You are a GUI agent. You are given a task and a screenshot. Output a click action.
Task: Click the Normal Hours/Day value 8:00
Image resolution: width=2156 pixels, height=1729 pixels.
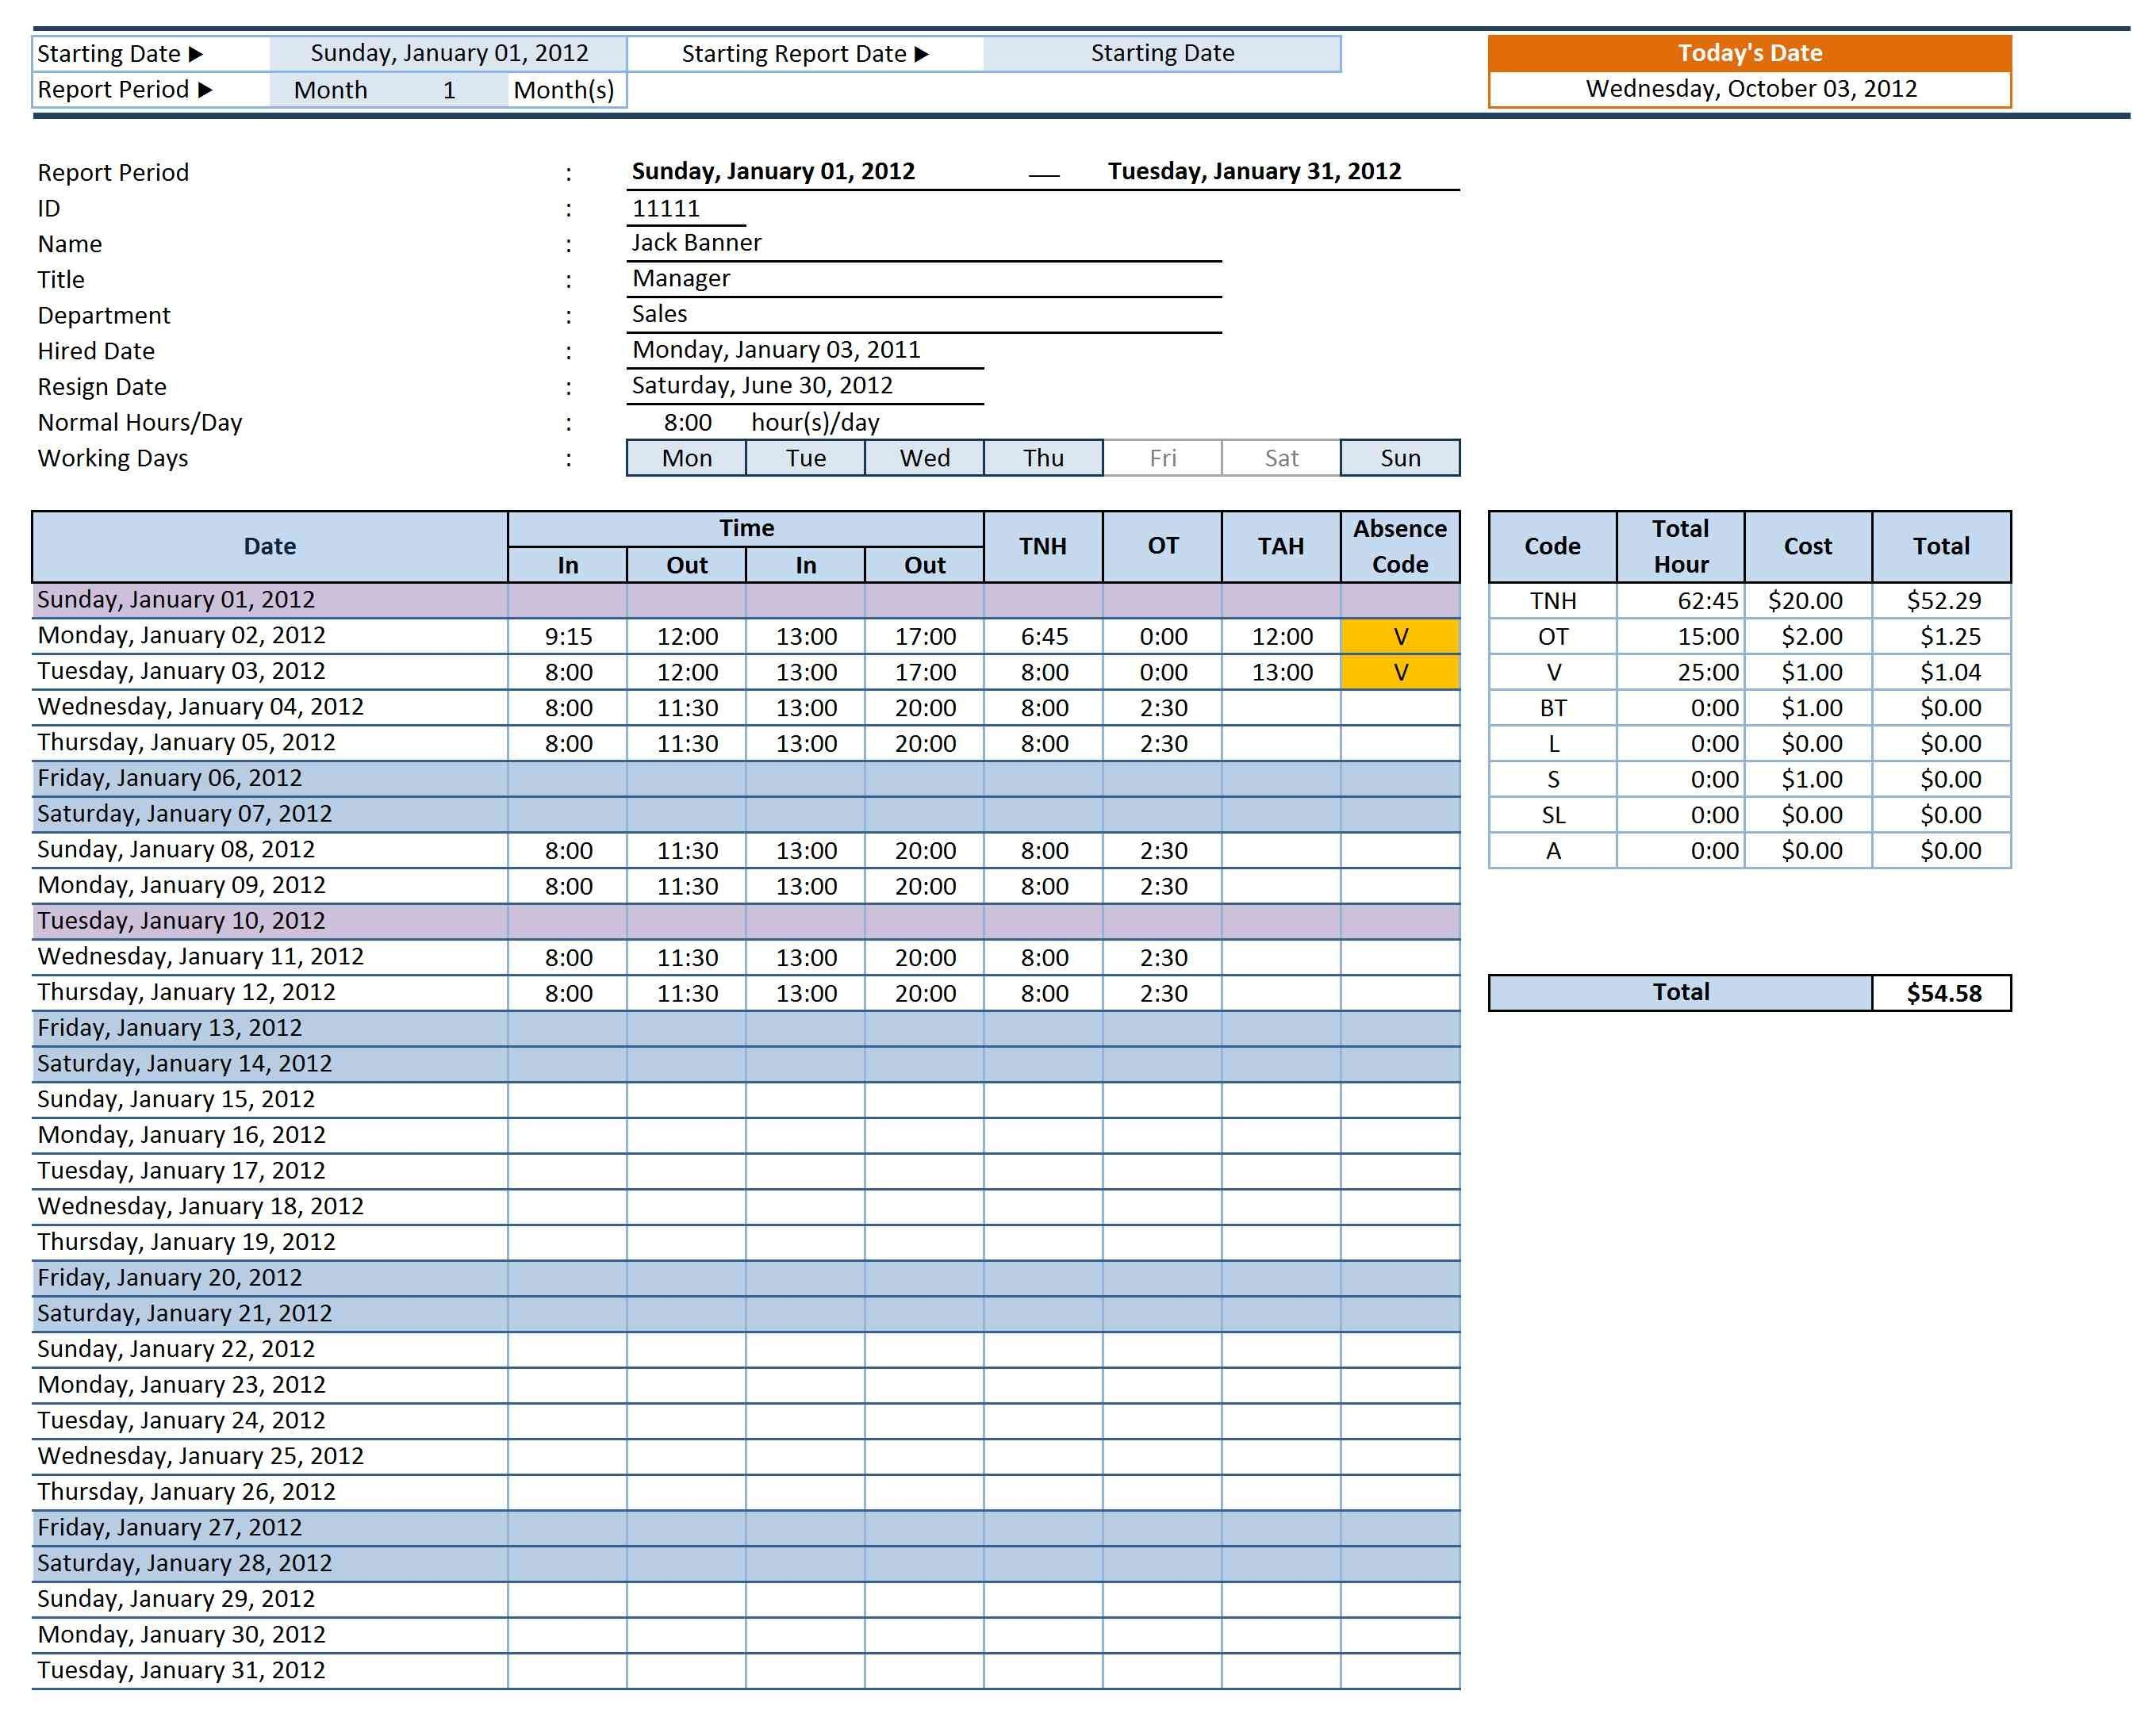point(687,422)
